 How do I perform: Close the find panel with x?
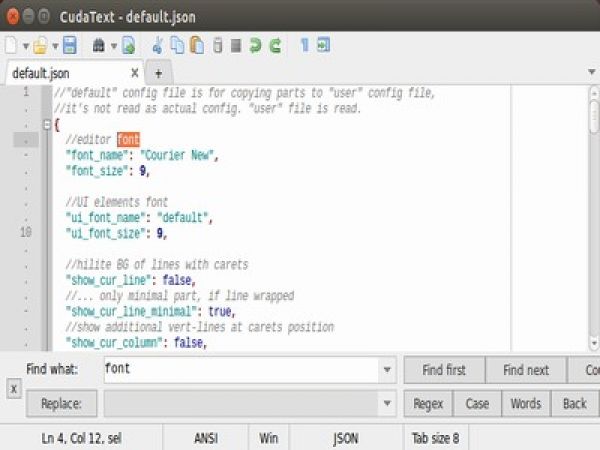point(14,389)
